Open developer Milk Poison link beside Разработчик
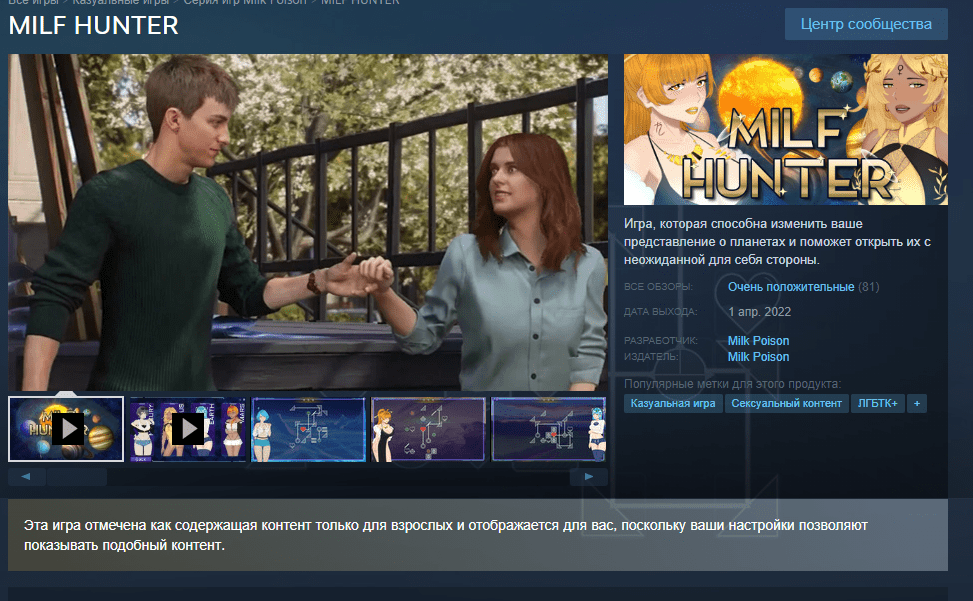 click(758, 341)
